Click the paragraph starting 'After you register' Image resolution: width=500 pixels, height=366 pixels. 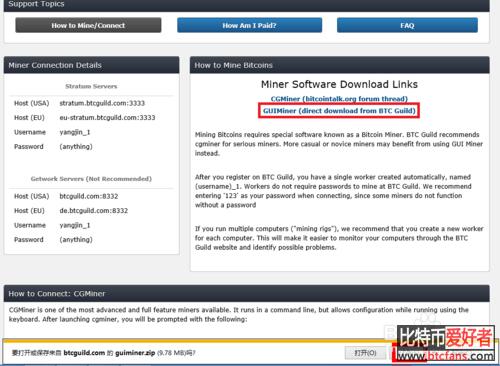pos(333,191)
